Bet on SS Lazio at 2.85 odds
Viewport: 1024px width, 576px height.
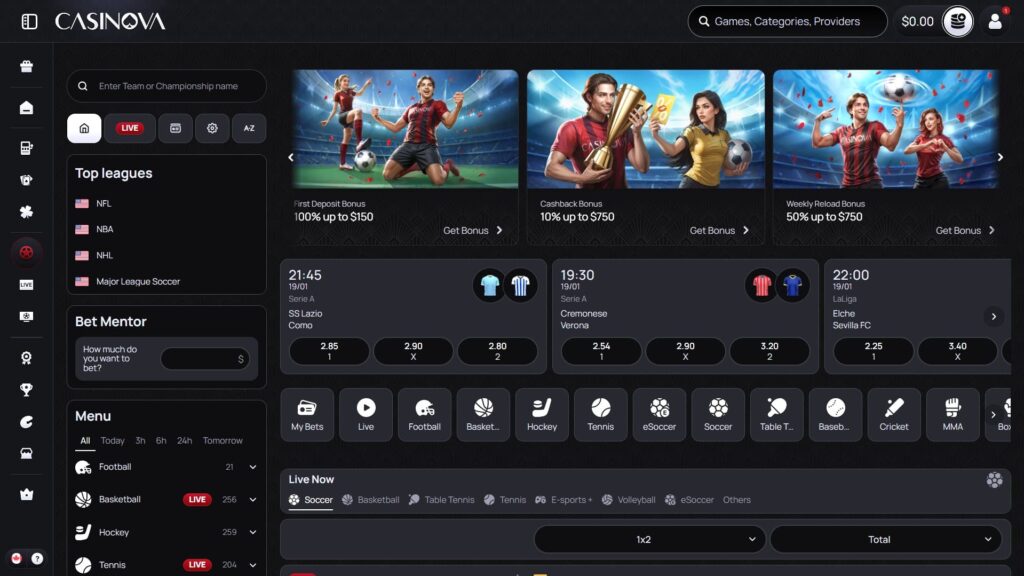point(328,351)
